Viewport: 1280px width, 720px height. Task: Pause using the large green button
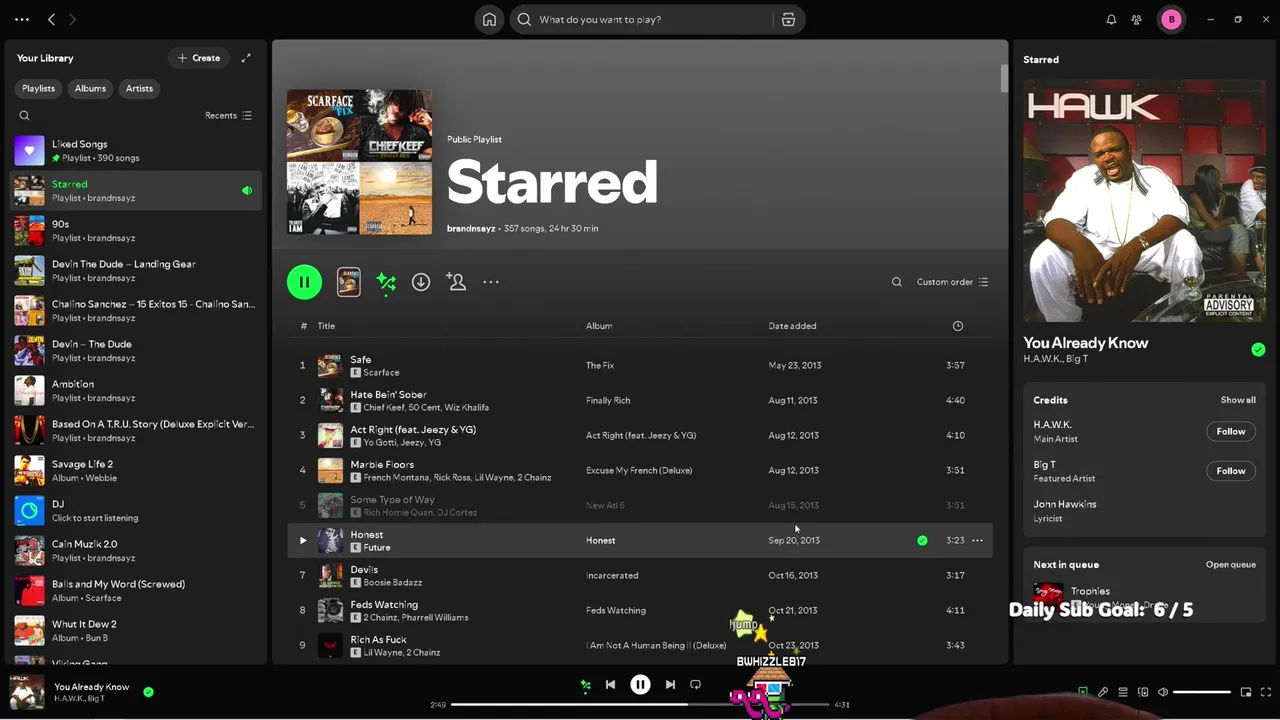tap(304, 282)
